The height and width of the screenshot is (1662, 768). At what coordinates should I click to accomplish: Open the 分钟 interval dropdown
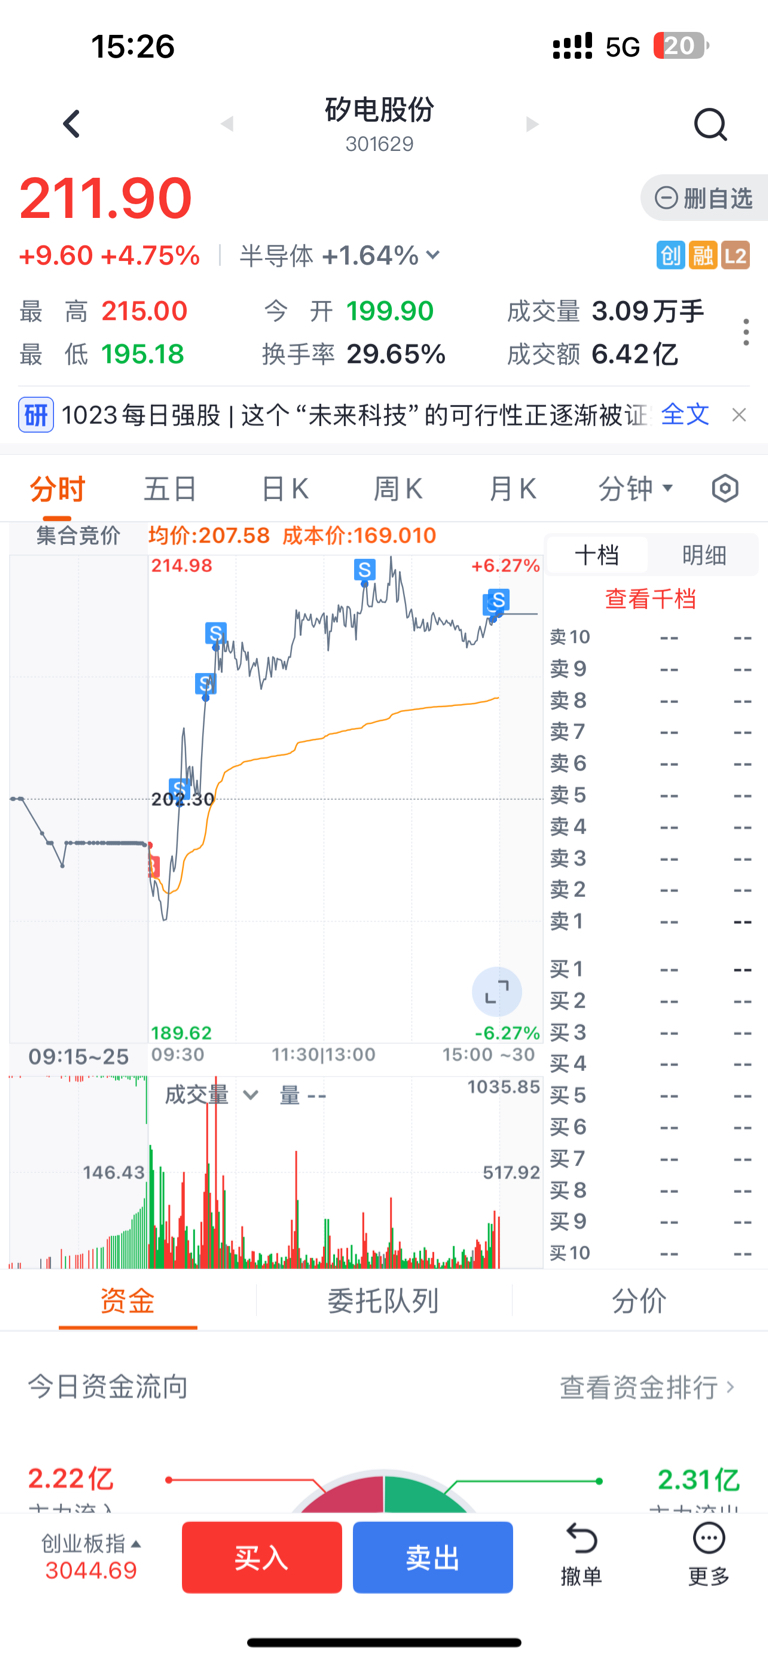636,488
